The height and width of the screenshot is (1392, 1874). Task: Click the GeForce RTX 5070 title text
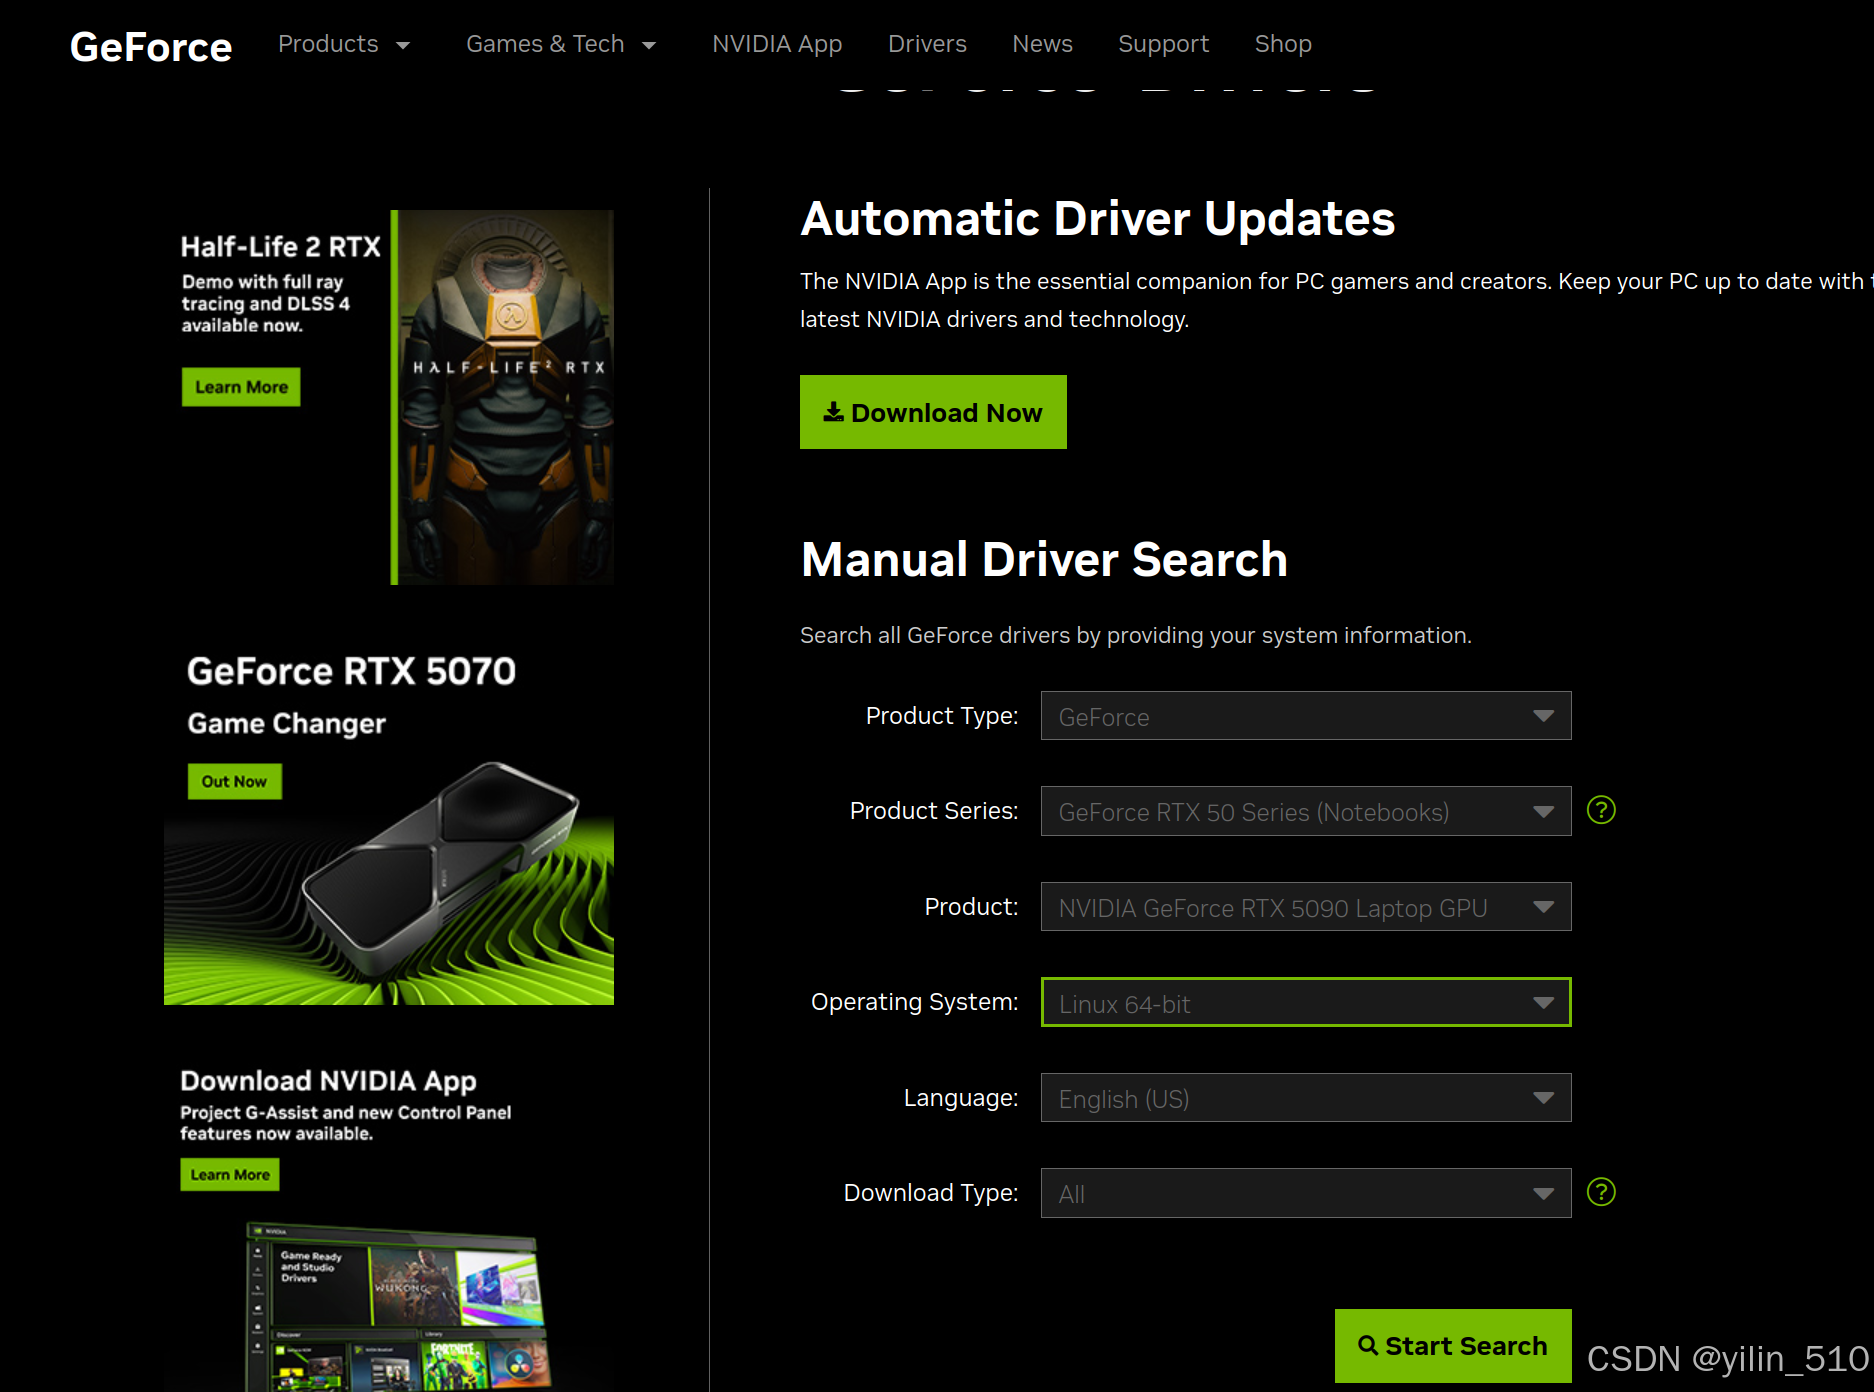pyautogui.click(x=351, y=671)
